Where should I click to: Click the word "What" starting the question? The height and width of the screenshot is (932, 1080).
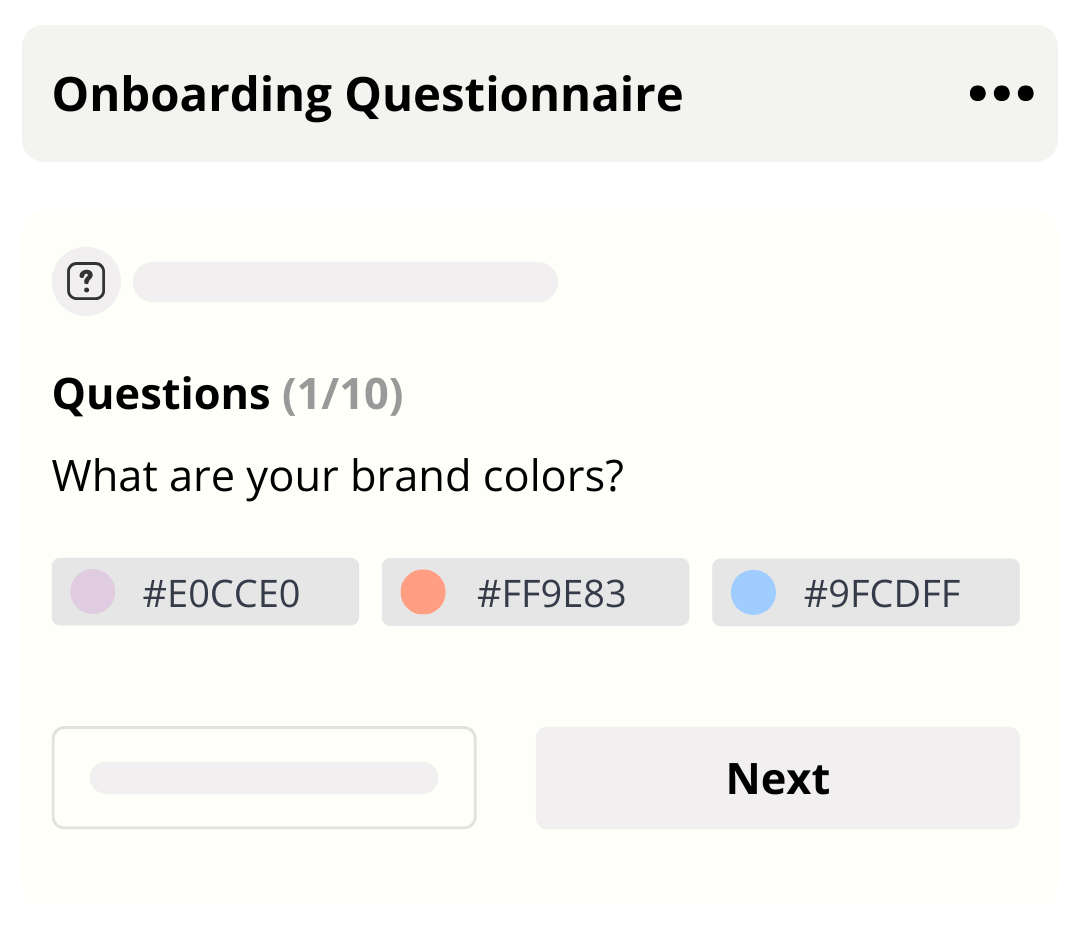pyautogui.click(x=105, y=476)
